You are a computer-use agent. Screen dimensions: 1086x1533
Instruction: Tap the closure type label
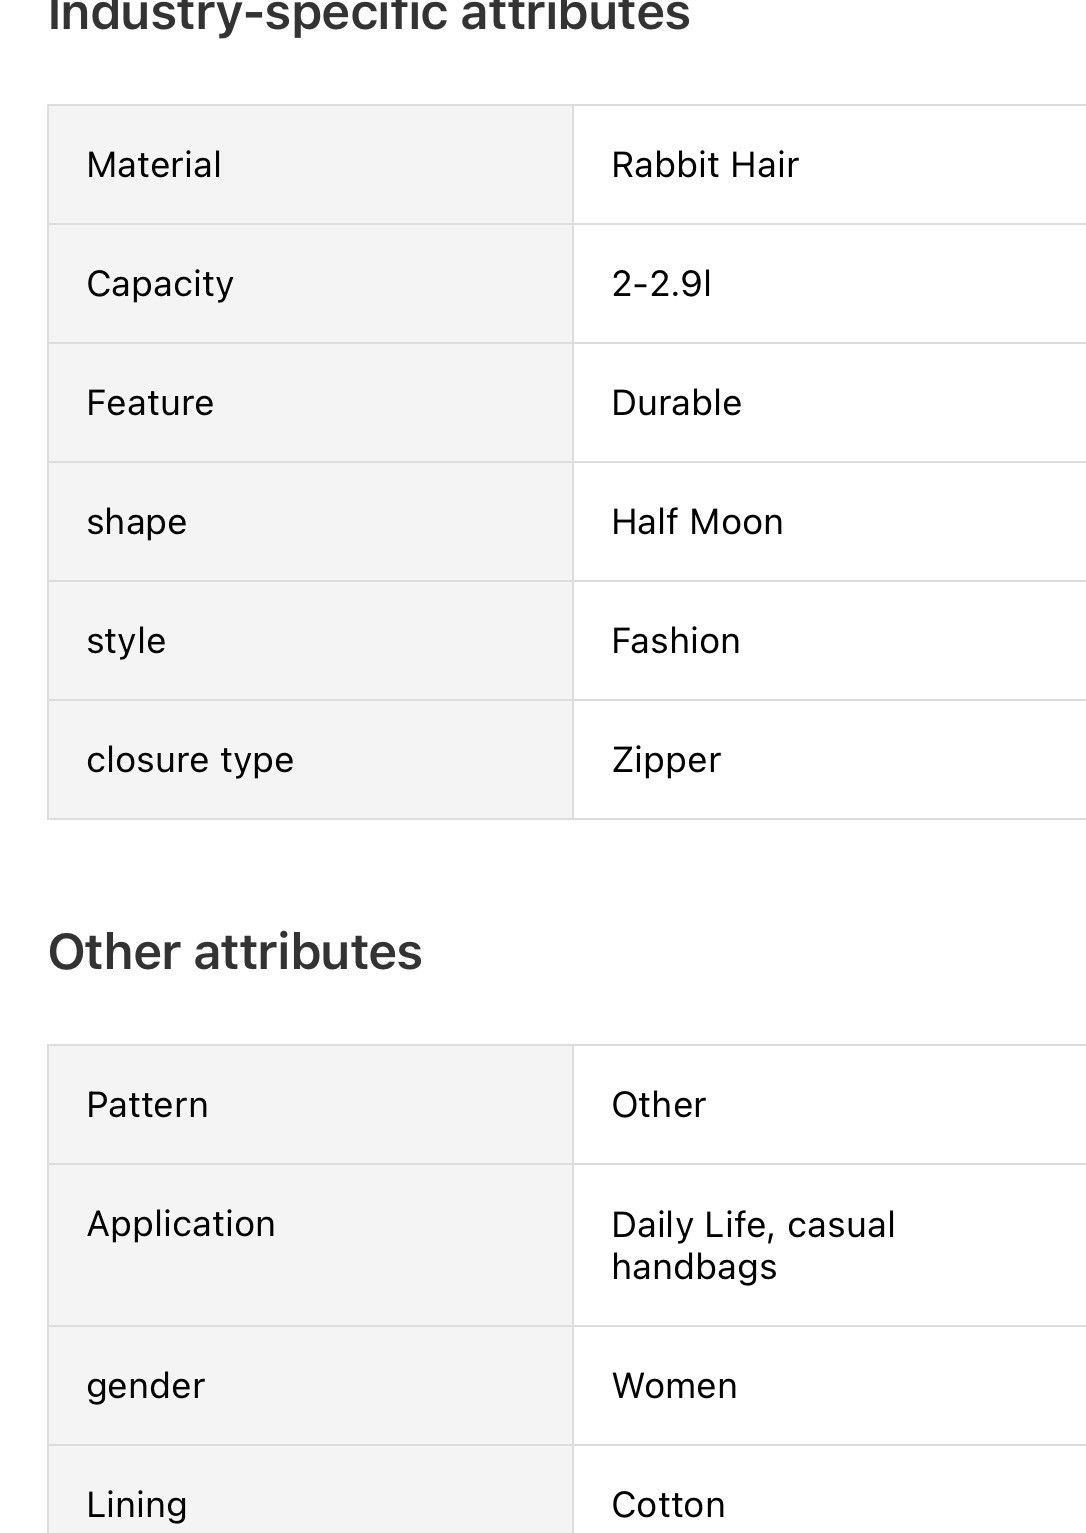(x=190, y=760)
